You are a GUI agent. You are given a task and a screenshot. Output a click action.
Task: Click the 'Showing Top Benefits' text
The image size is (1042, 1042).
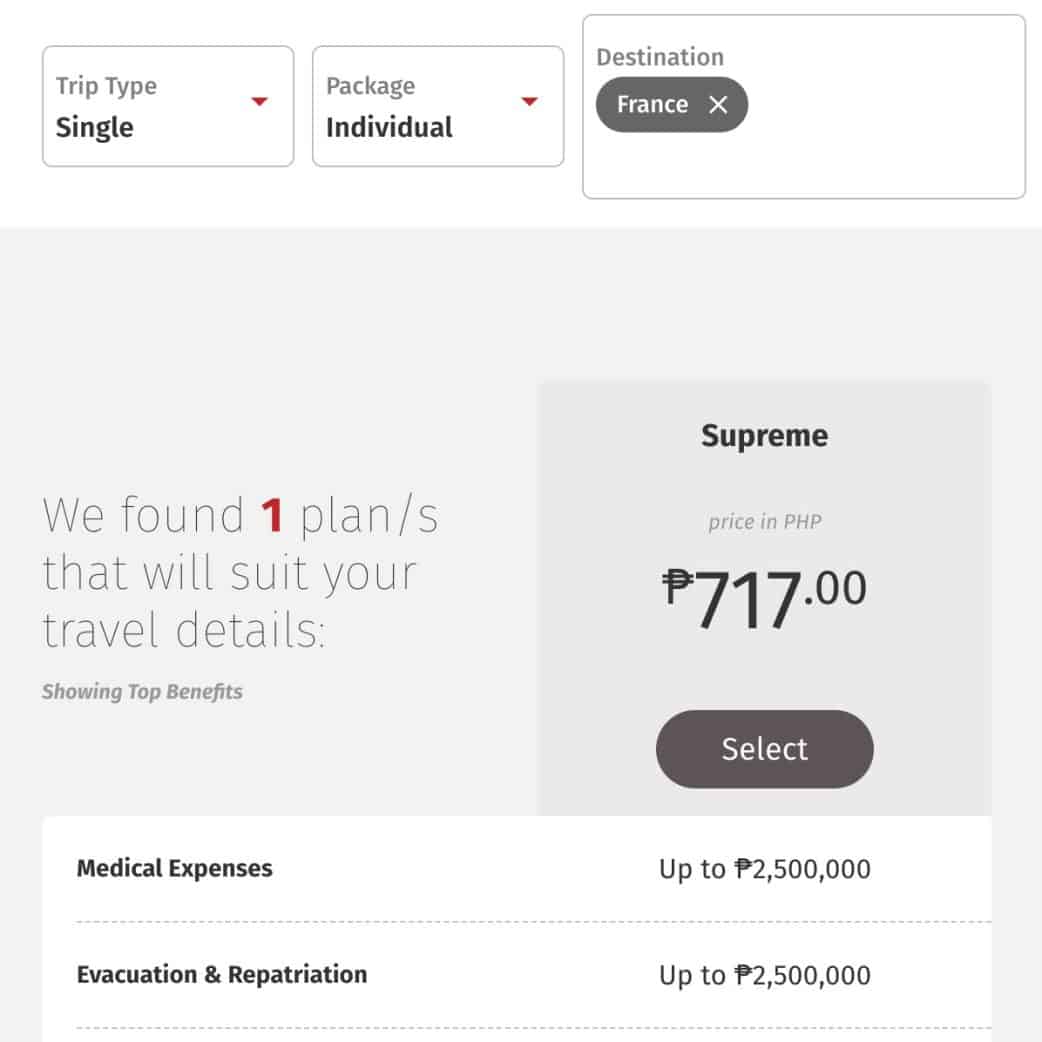(142, 692)
